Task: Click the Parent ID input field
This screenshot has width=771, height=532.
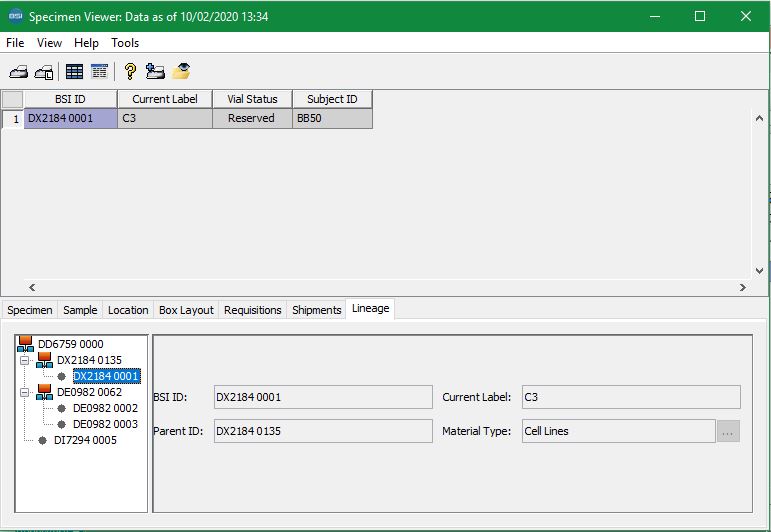Action: [323, 431]
